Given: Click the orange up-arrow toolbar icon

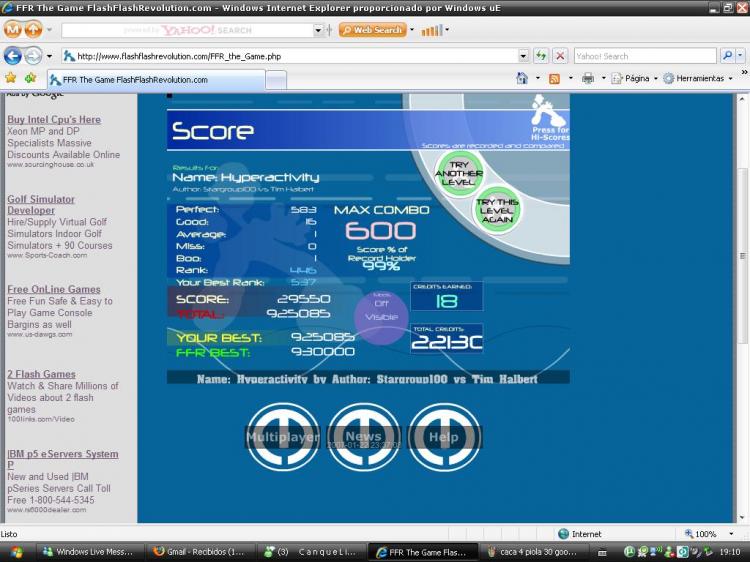Looking at the screenshot, I should [x=33, y=30].
